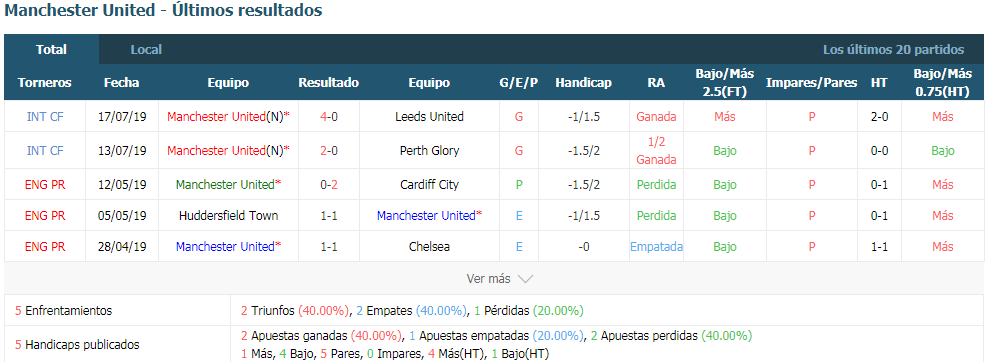This screenshot has height=362, width=994.
Task: Click the Empatada handicap result for Chelsea
Action: coord(656,247)
